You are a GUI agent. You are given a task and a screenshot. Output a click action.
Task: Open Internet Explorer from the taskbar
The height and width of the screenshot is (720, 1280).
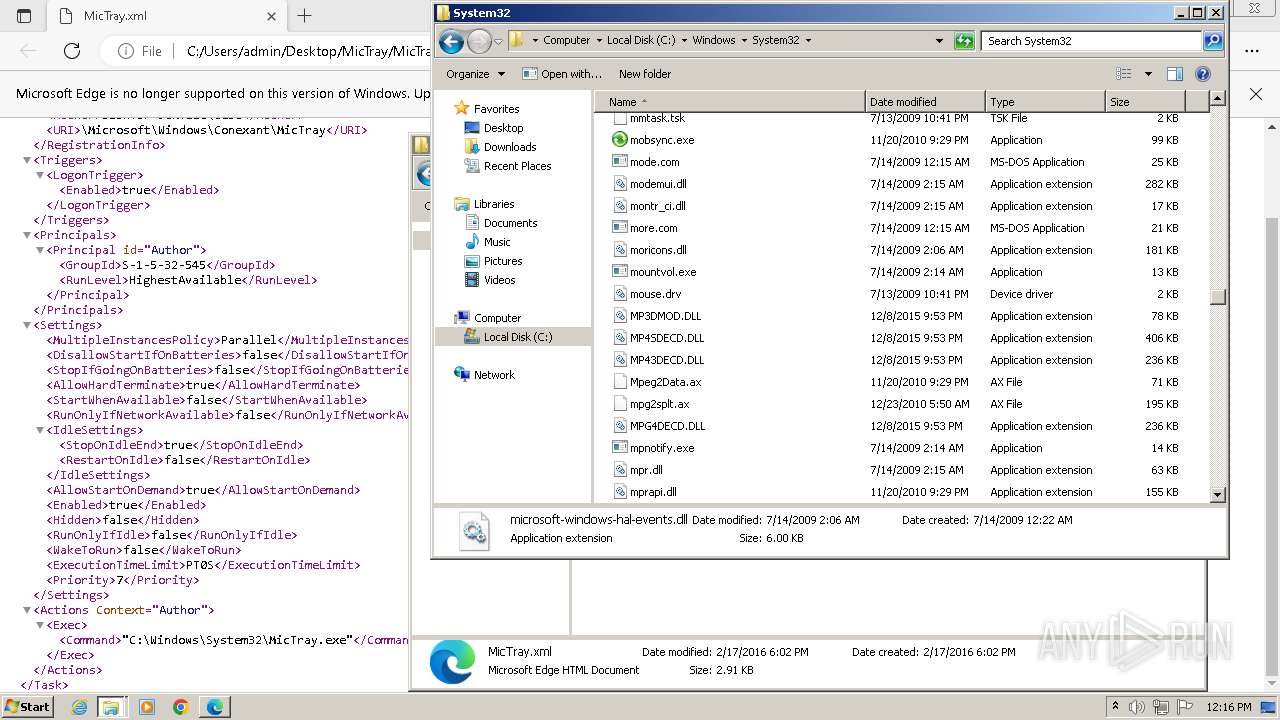point(79,707)
